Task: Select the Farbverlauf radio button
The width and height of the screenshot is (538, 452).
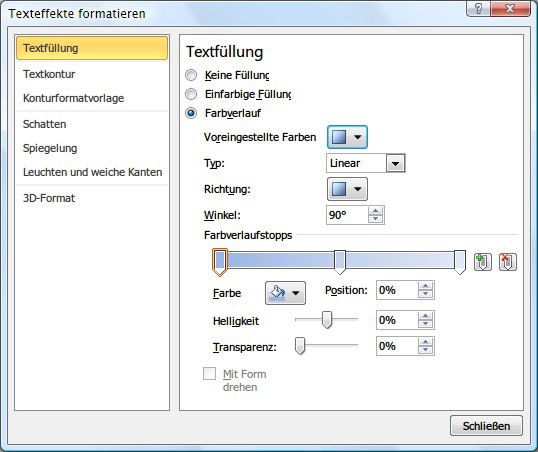Action: tap(191, 113)
